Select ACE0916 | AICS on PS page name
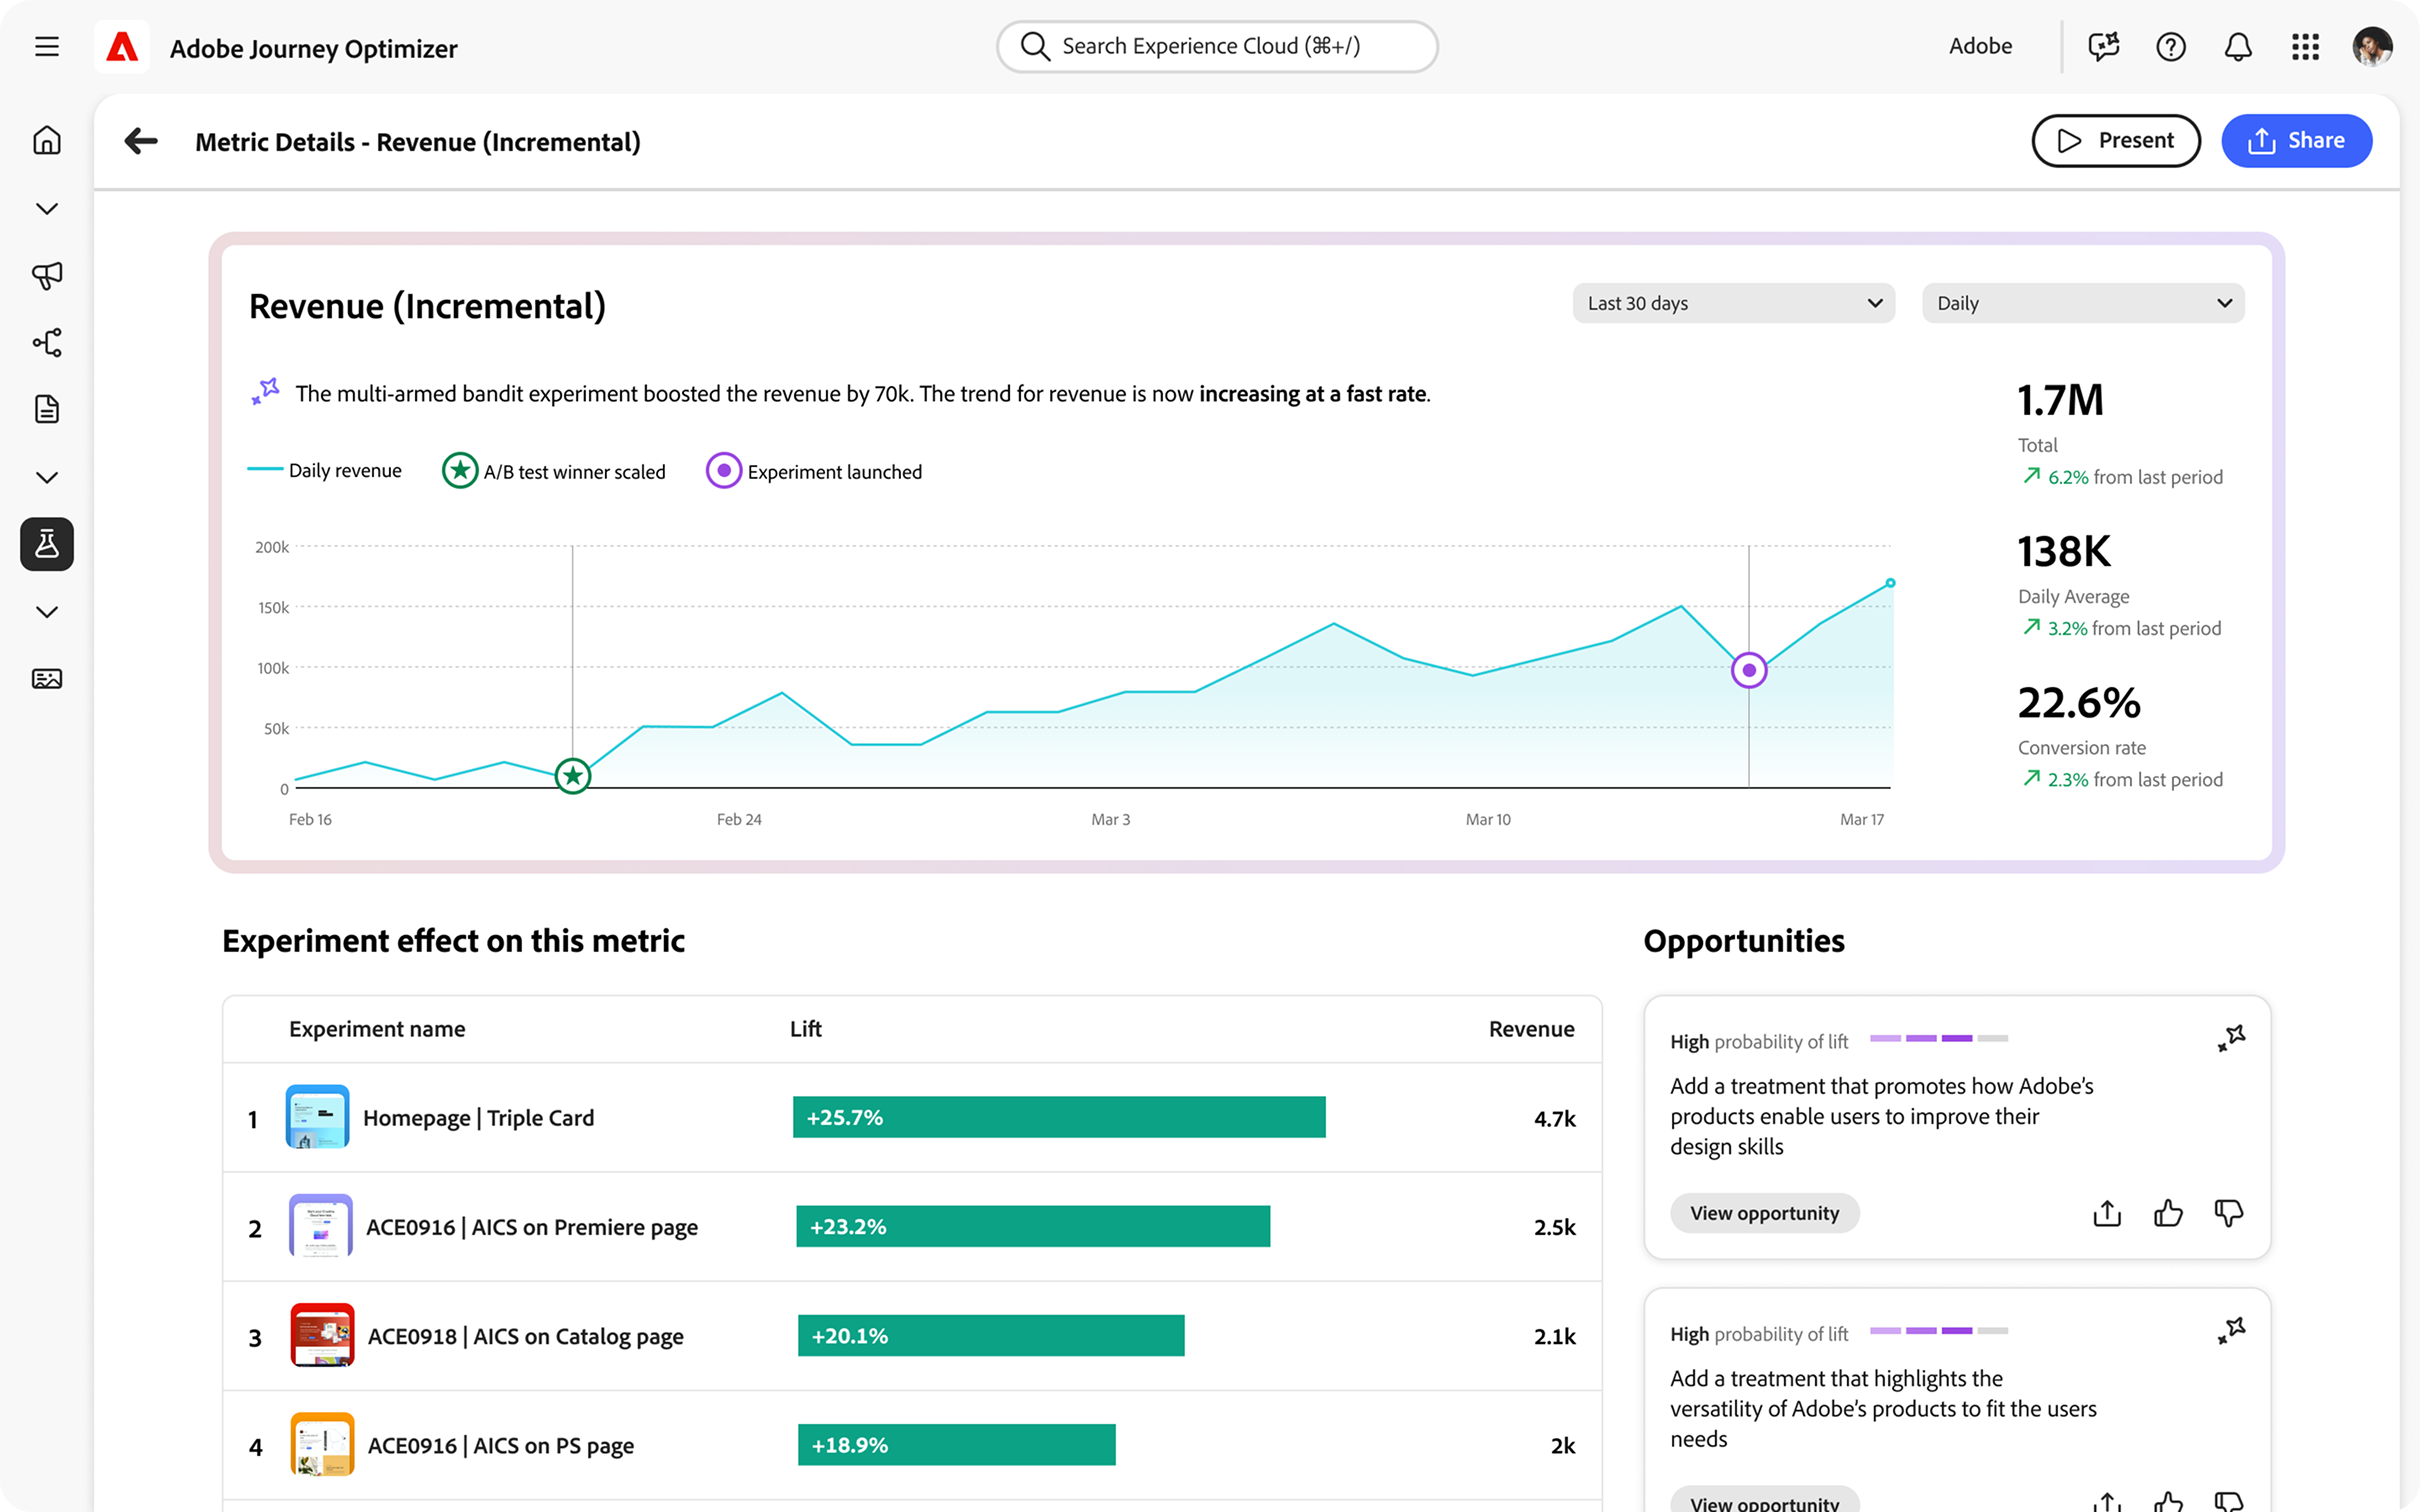 (501, 1445)
